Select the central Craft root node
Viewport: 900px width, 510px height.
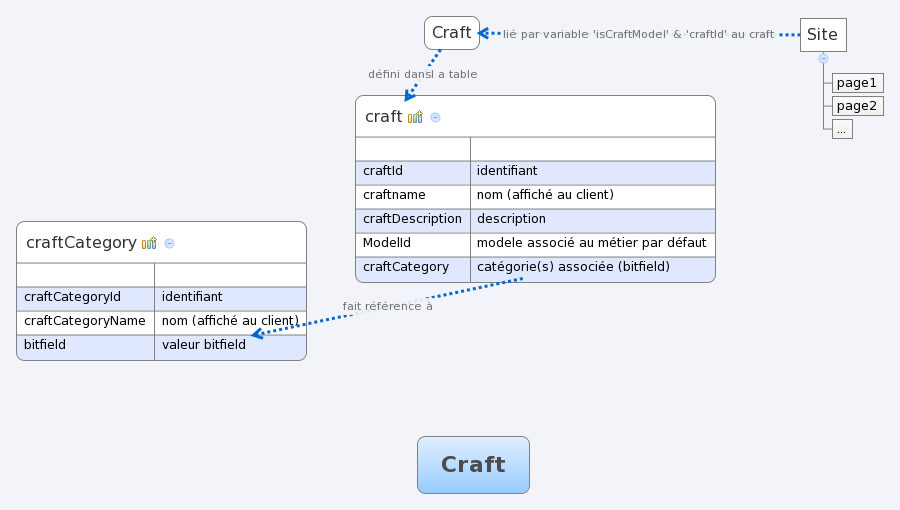click(473, 465)
